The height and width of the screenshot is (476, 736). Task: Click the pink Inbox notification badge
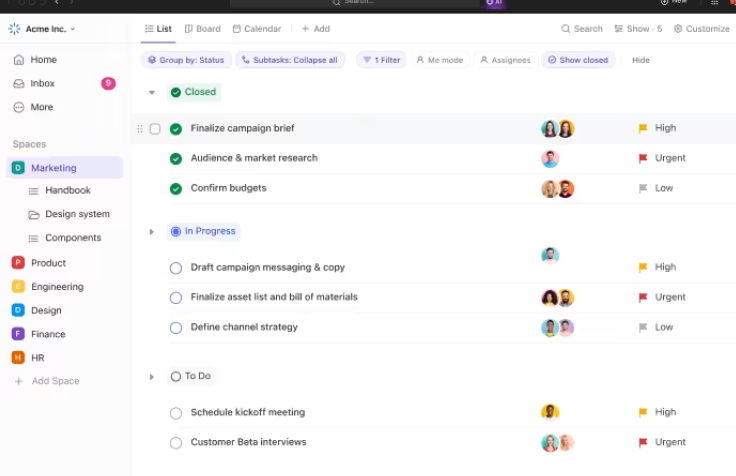tap(108, 84)
